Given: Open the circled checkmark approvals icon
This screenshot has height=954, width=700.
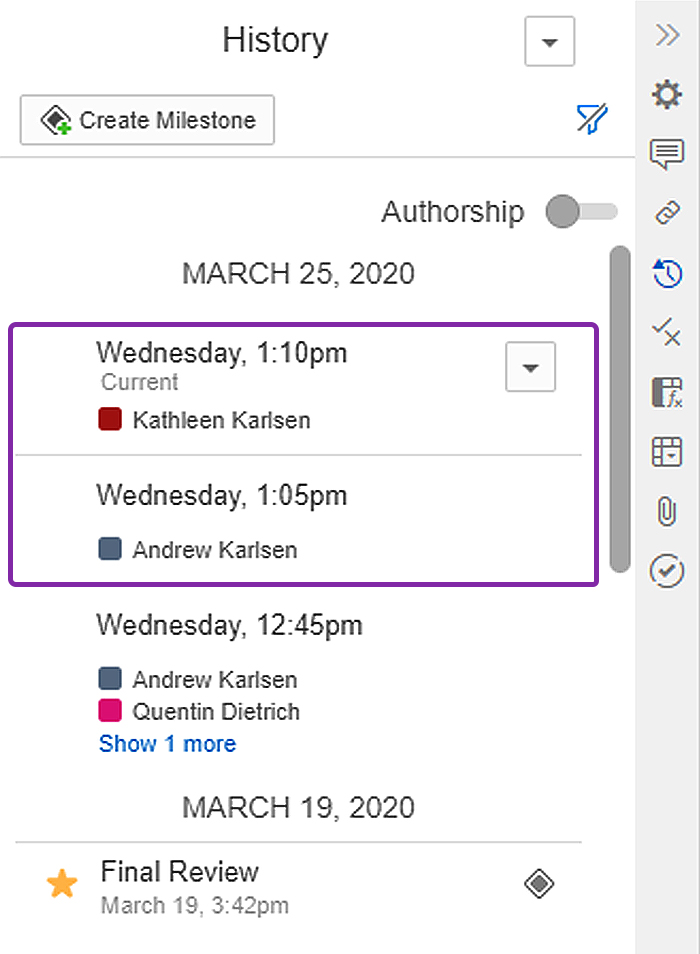Looking at the screenshot, I should click(x=667, y=571).
